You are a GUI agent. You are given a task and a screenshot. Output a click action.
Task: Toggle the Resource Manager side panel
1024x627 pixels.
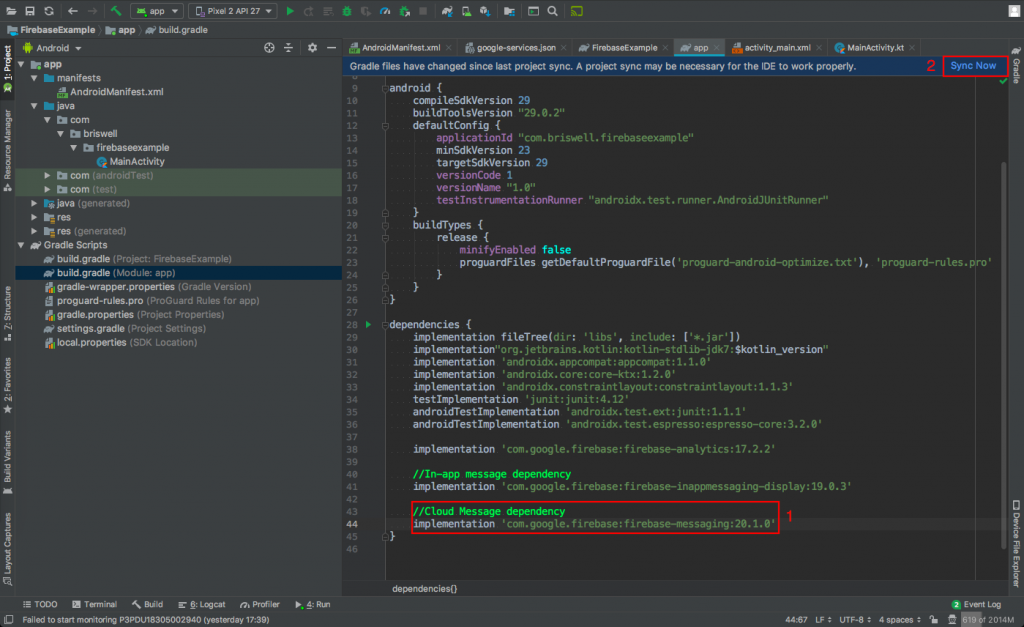(x=8, y=144)
